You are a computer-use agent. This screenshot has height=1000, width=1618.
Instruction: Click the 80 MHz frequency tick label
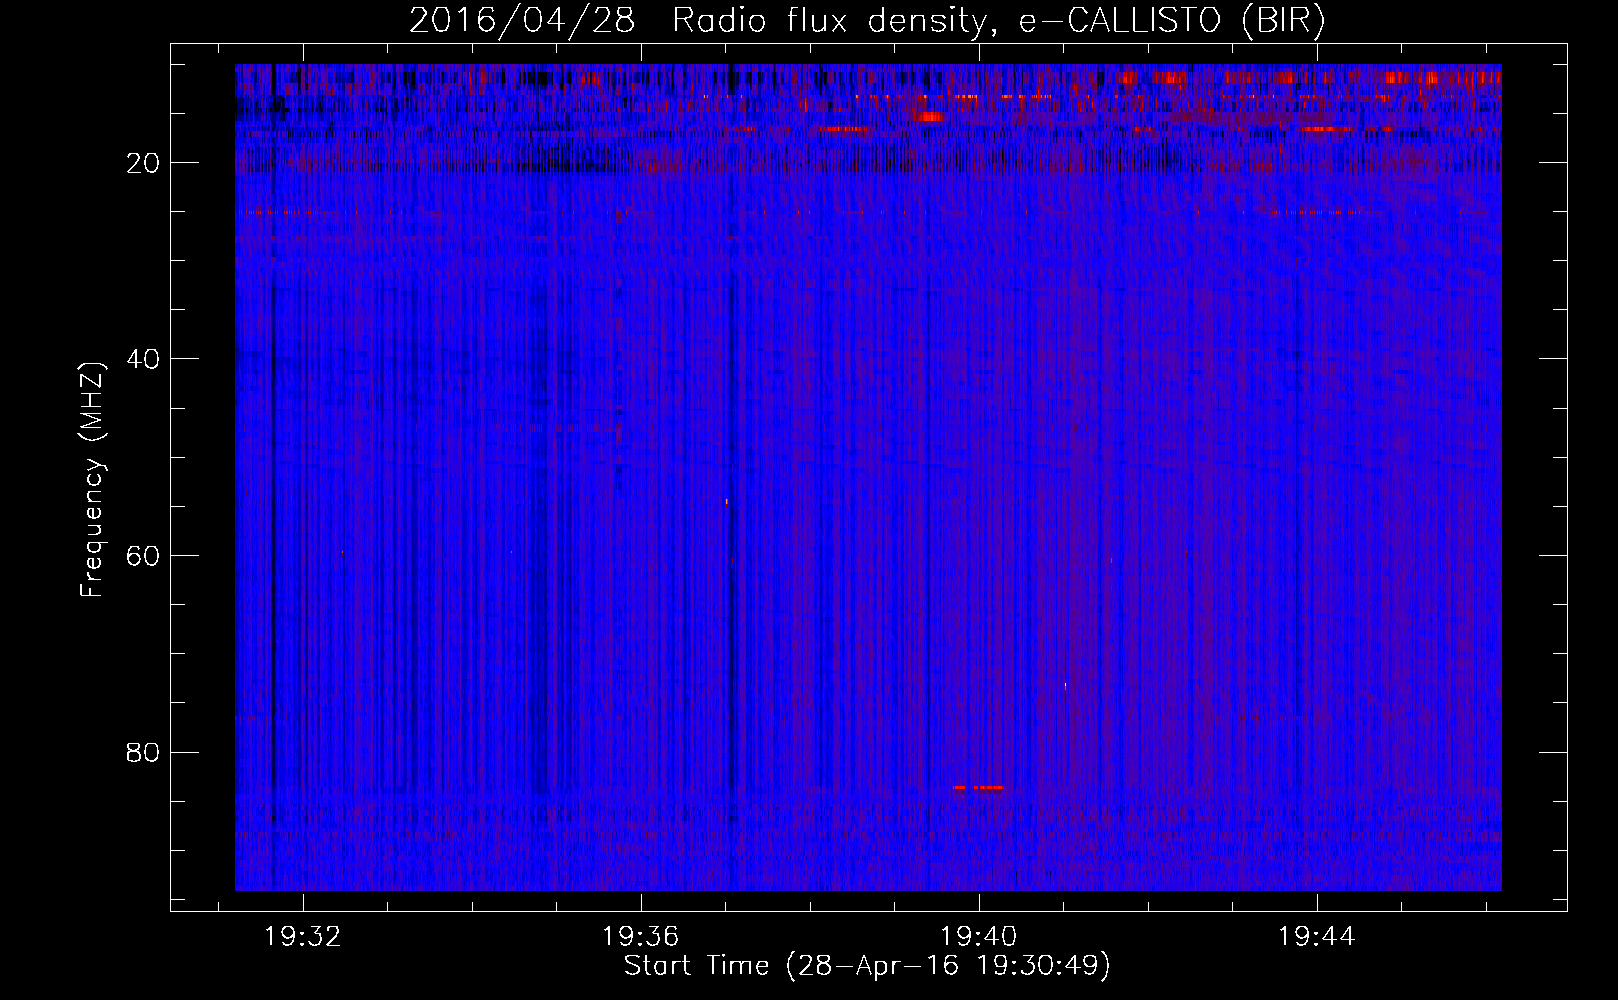pos(143,752)
